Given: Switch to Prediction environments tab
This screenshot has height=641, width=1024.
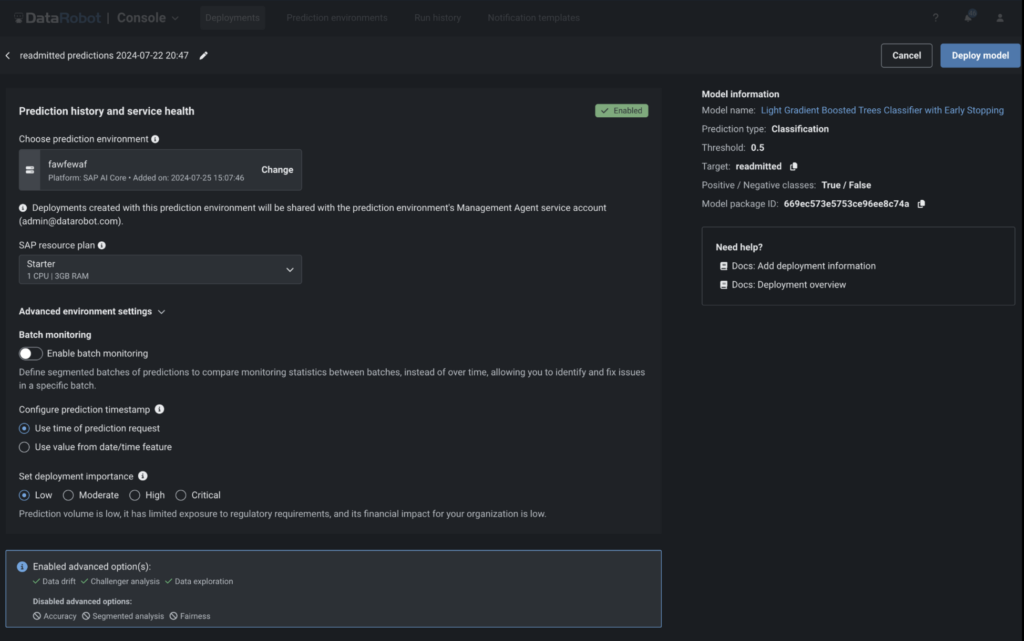Looking at the screenshot, I should point(336,18).
